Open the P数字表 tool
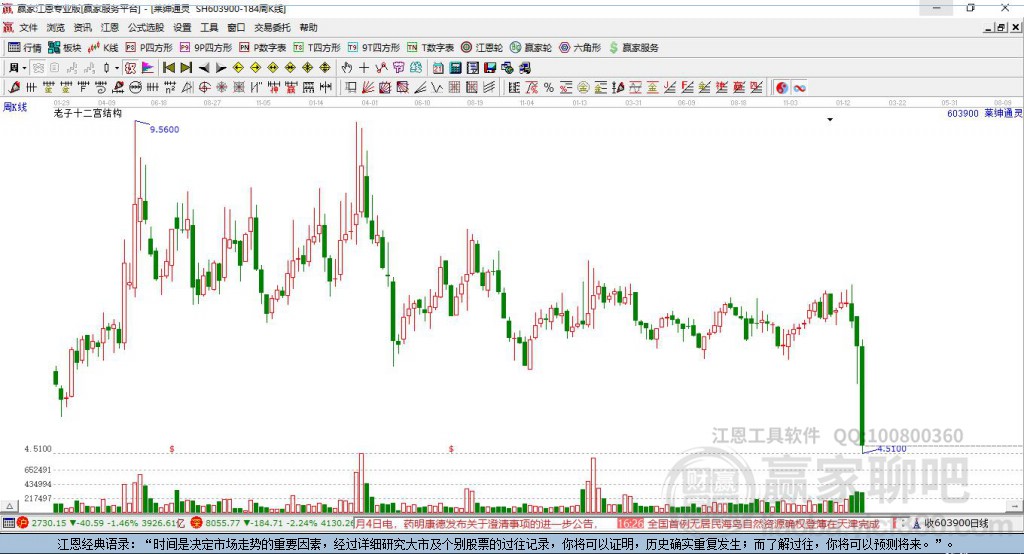Screen dimensions: 1024x554 pos(263,48)
